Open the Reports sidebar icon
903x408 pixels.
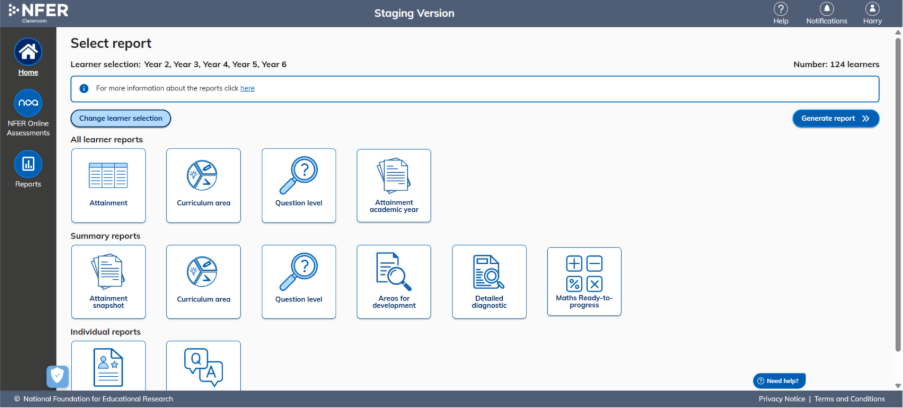click(28, 164)
